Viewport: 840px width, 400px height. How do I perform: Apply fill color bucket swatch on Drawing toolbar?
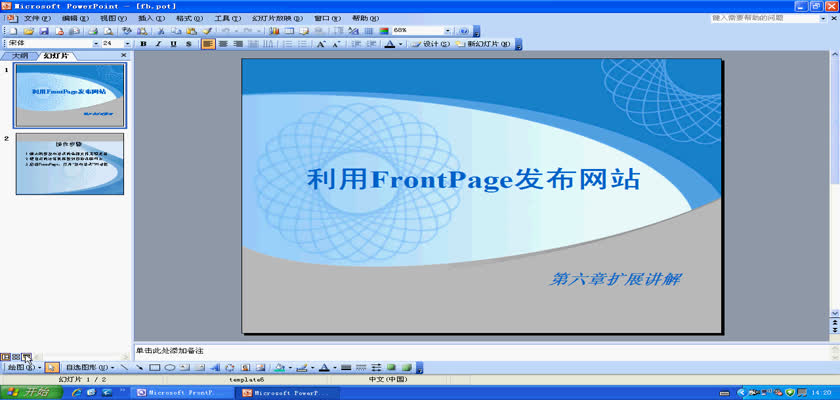[279, 368]
